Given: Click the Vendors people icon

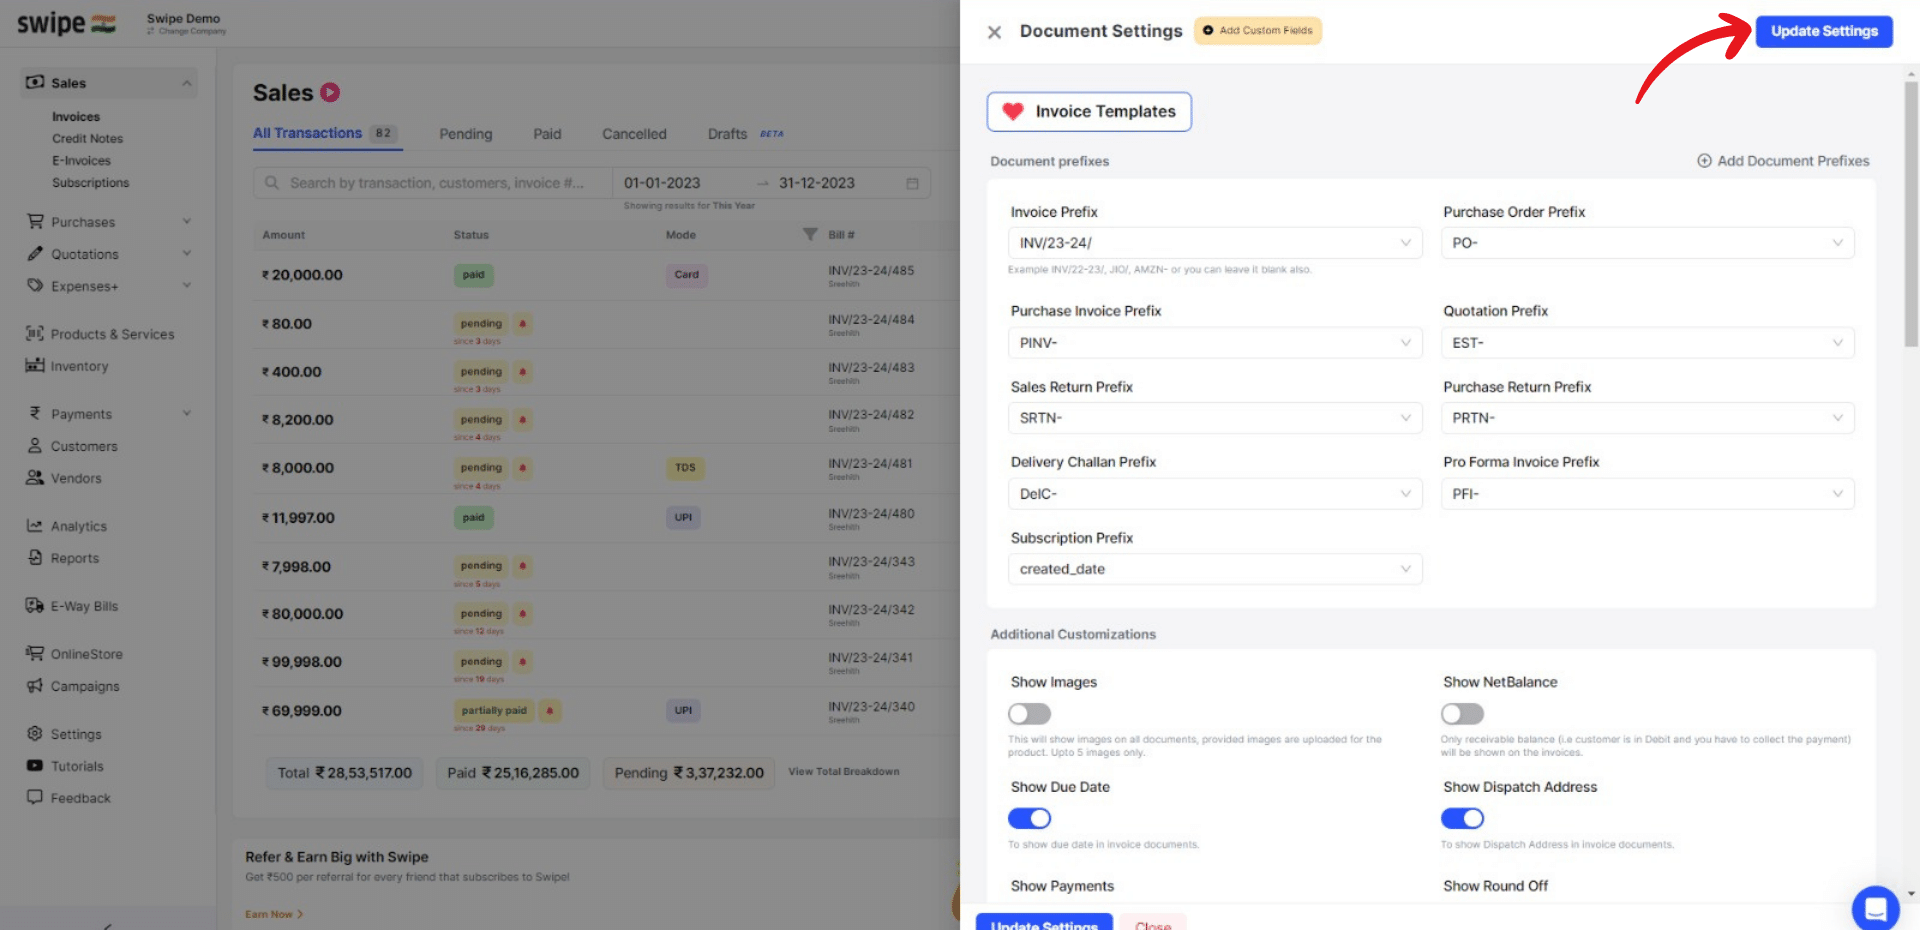Looking at the screenshot, I should pos(35,477).
